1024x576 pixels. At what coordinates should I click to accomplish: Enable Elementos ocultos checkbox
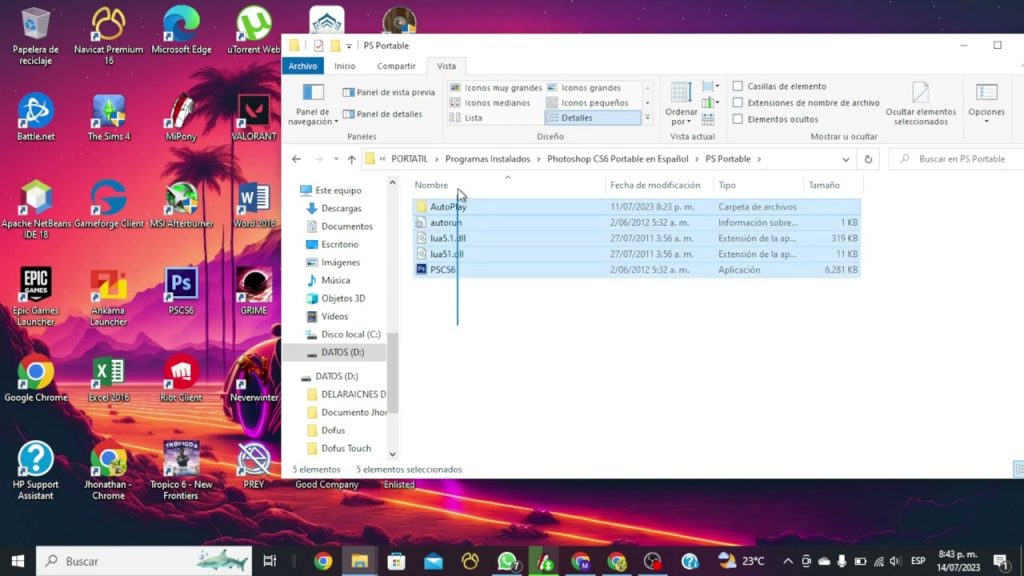[x=738, y=119]
